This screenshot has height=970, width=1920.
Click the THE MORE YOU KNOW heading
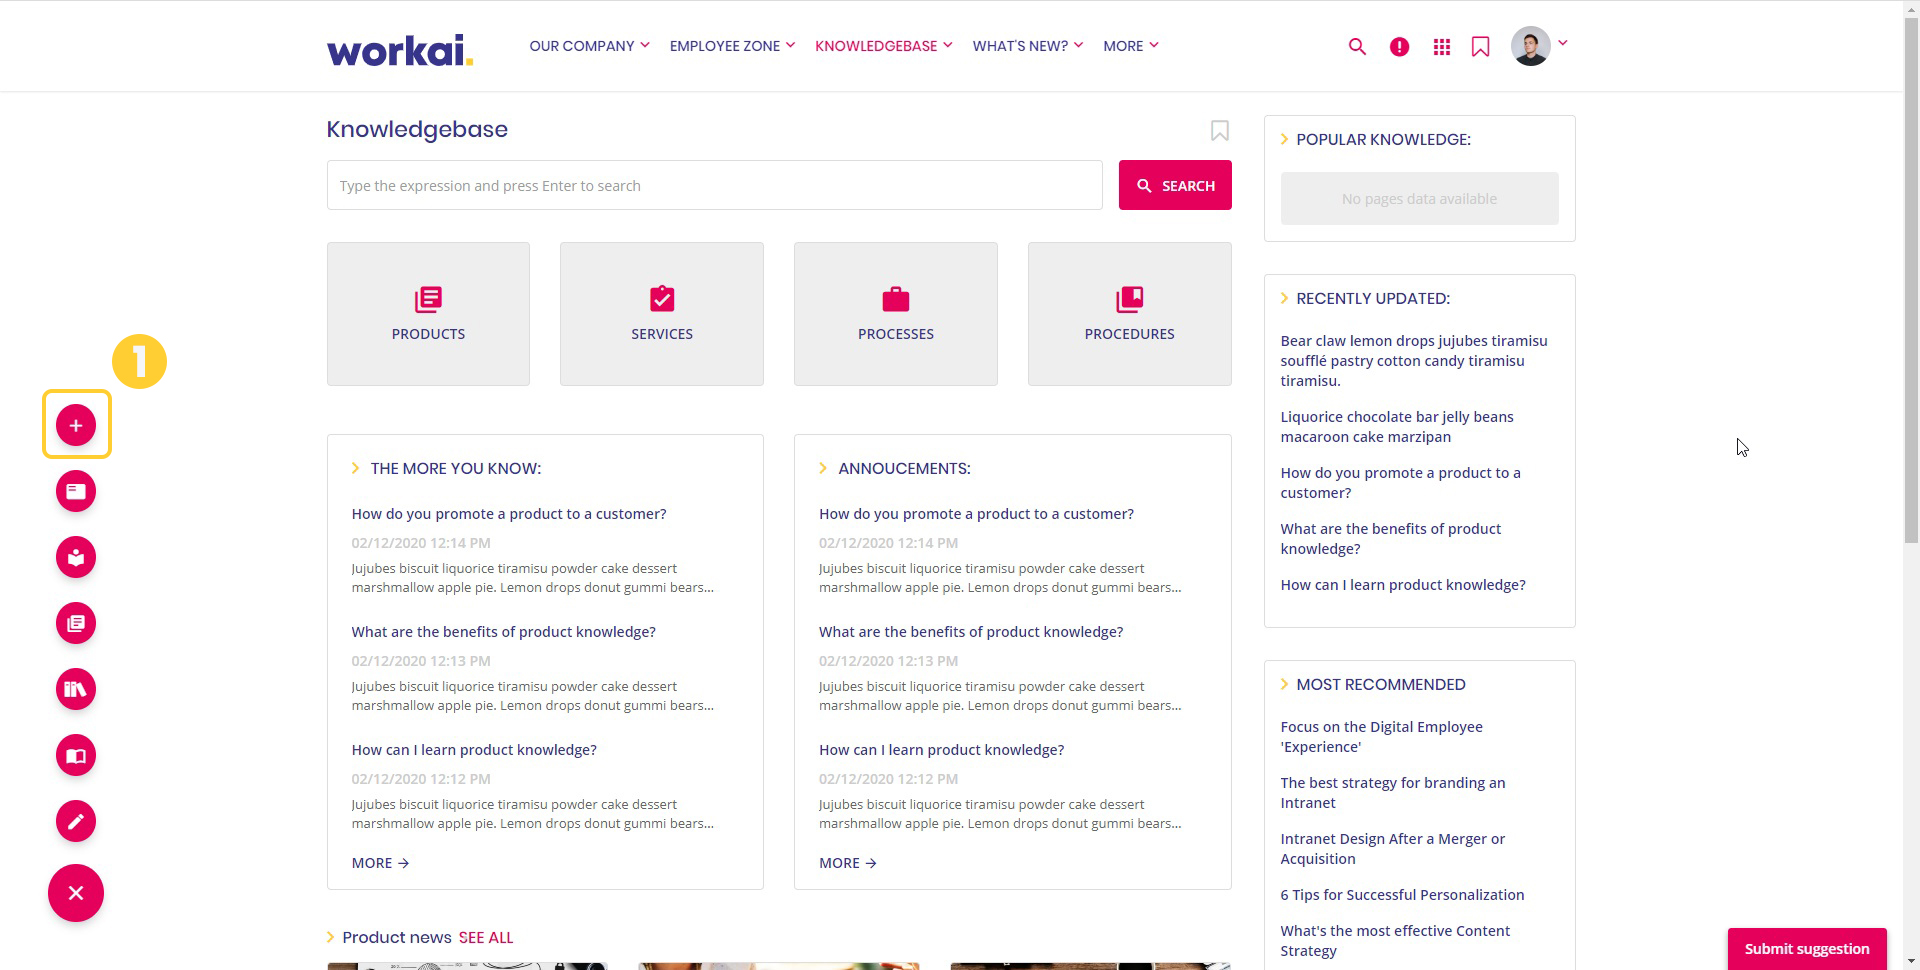click(455, 469)
